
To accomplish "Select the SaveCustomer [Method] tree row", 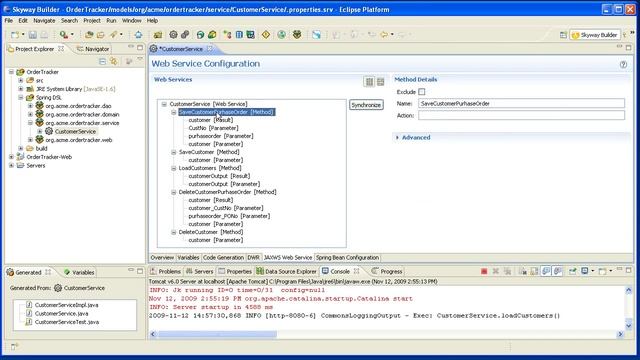I will [209, 152].
